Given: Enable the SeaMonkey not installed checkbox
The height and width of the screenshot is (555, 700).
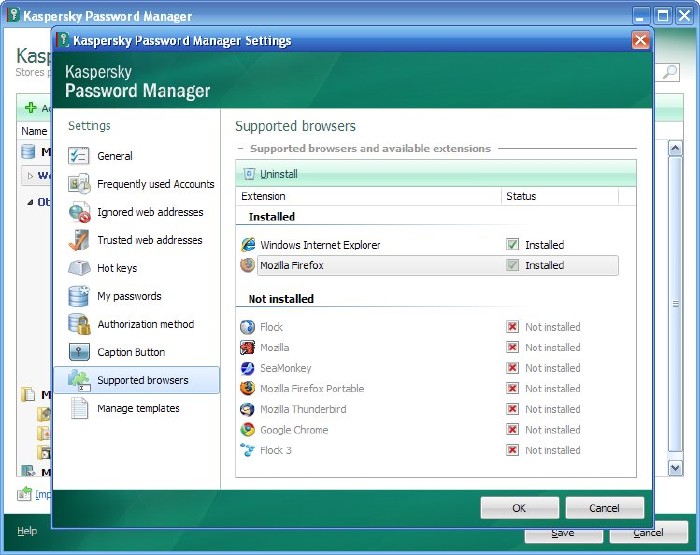Looking at the screenshot, I should [x=512, y=368].
